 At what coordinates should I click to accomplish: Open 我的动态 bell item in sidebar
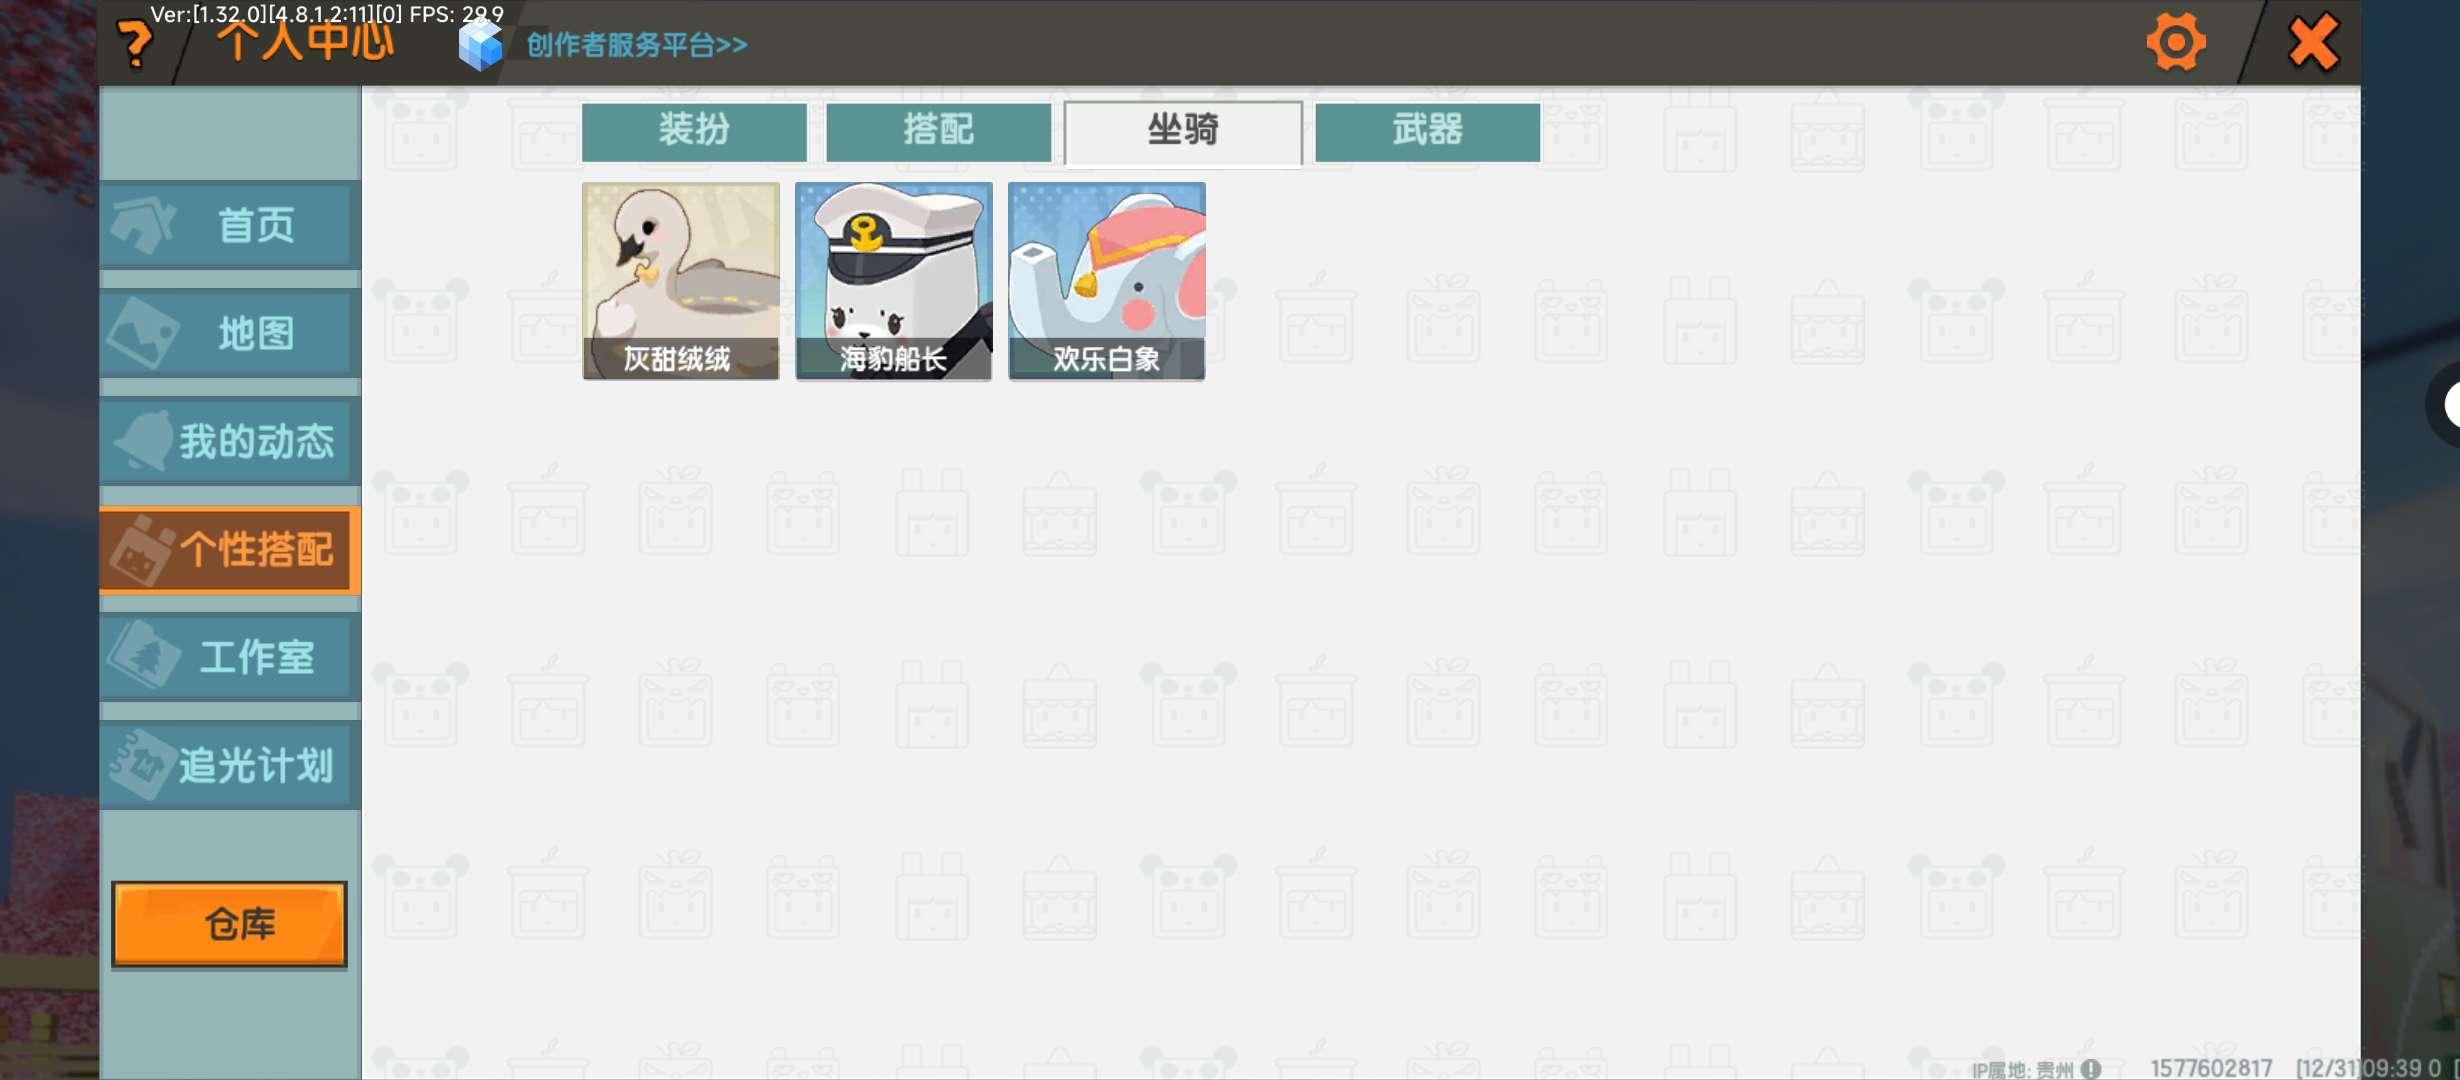point(230,442)
